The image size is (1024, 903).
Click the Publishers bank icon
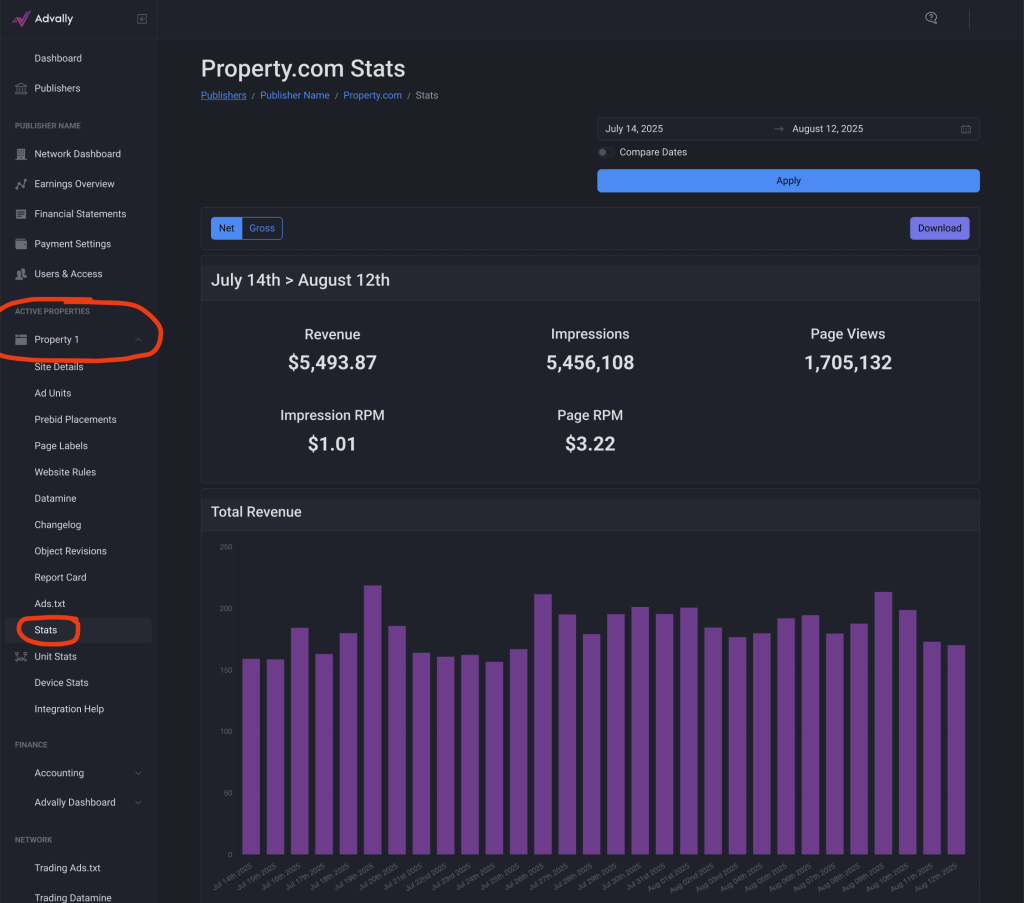[21, 88]
